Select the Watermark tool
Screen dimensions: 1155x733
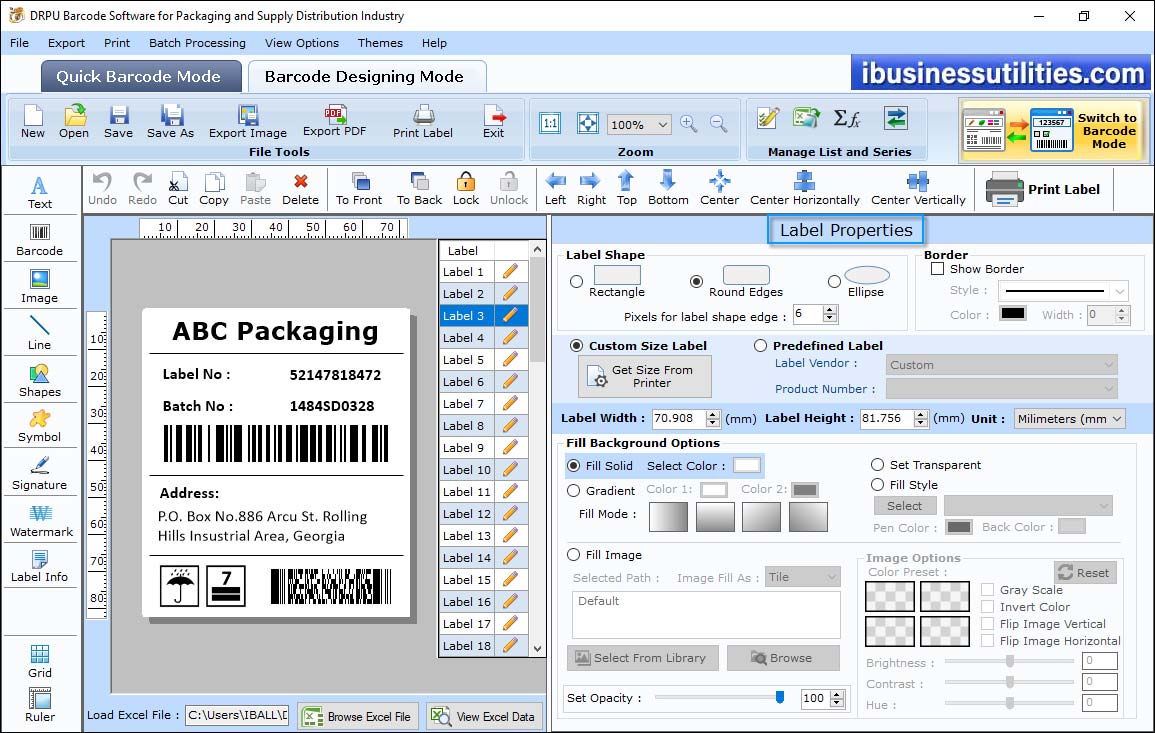tap(41, 521)
